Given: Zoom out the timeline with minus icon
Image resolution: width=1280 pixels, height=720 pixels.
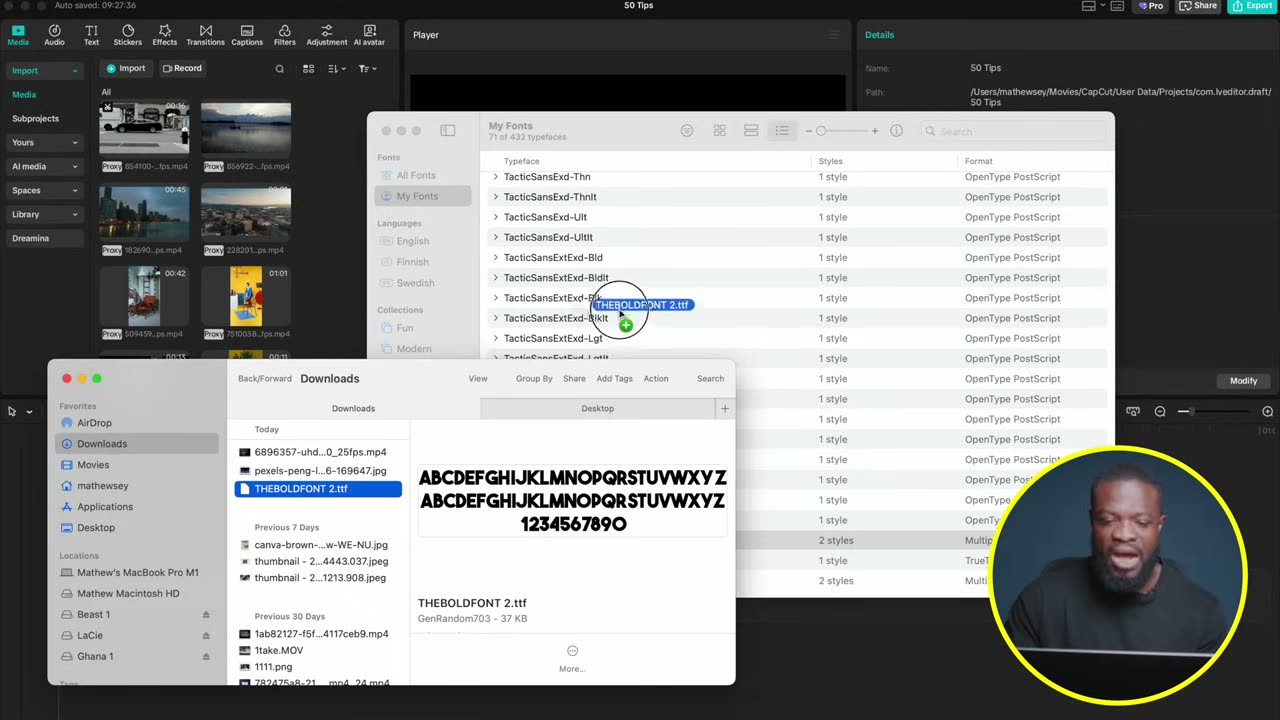Looking at the screenshot, I should point(1160,412).
